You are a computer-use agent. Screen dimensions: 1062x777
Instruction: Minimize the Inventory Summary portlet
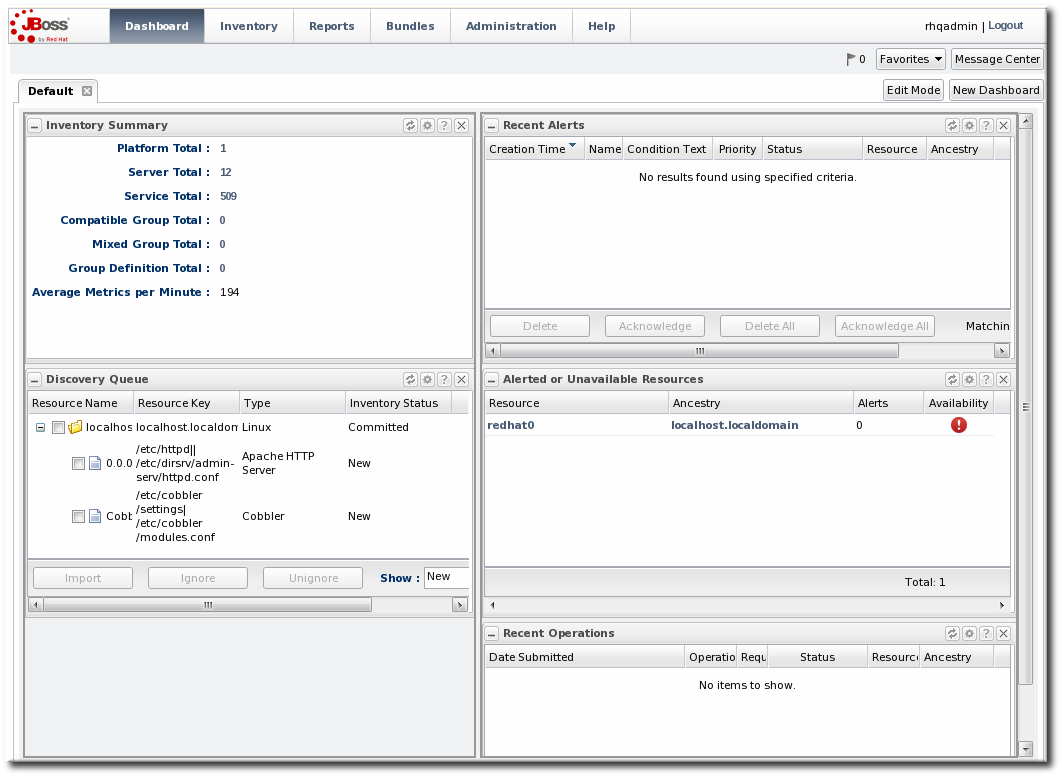34,126
